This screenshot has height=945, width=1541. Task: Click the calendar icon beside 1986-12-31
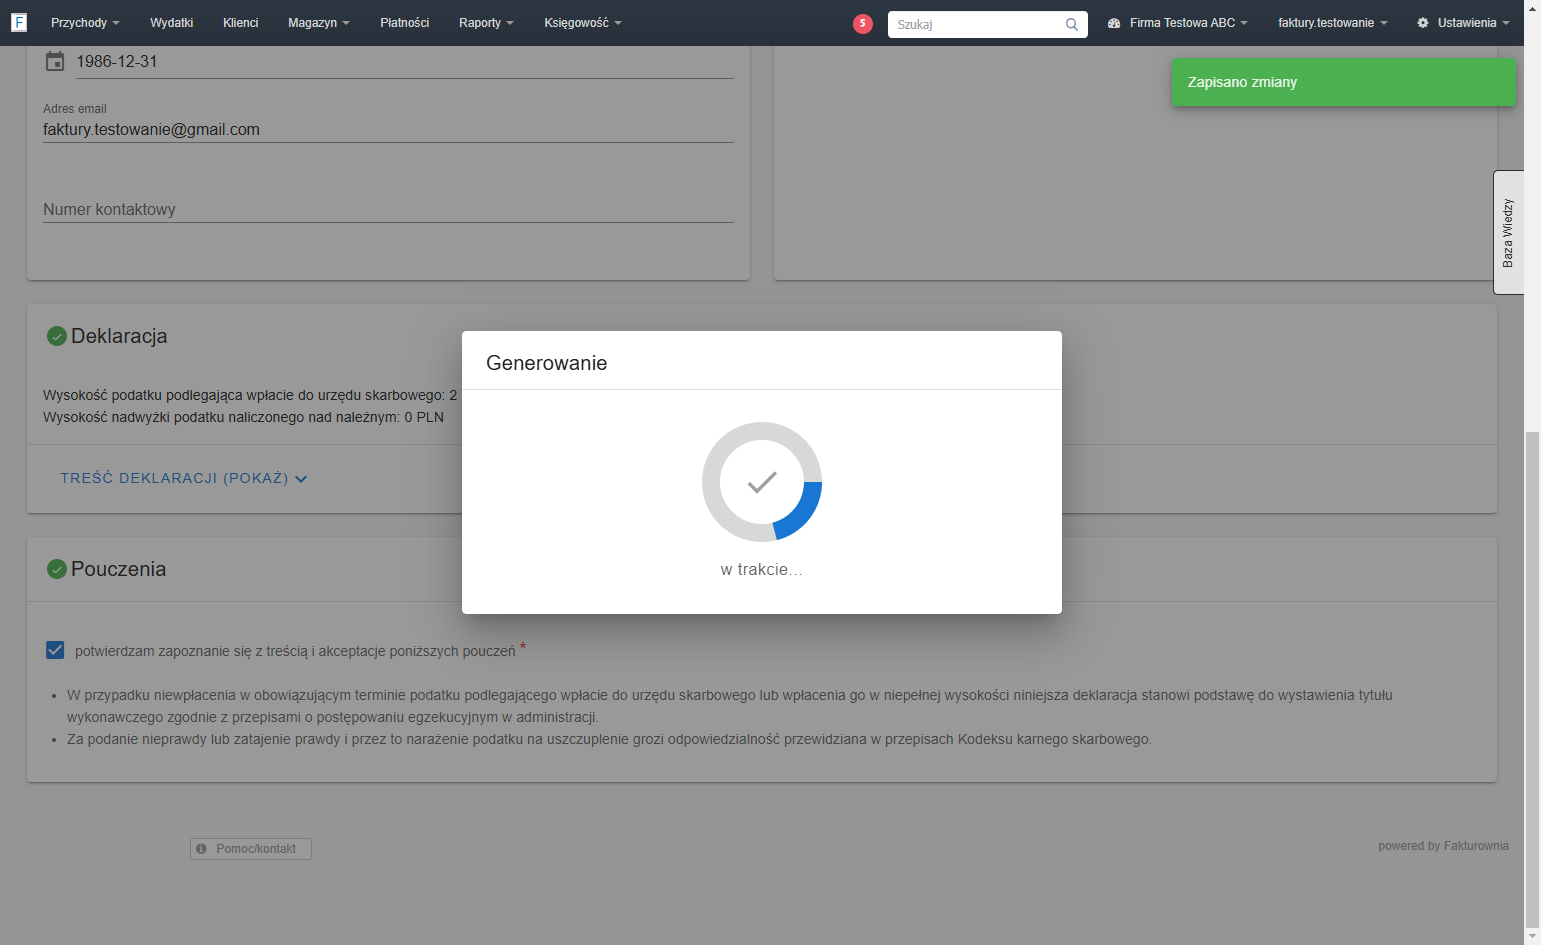[55, 61]
